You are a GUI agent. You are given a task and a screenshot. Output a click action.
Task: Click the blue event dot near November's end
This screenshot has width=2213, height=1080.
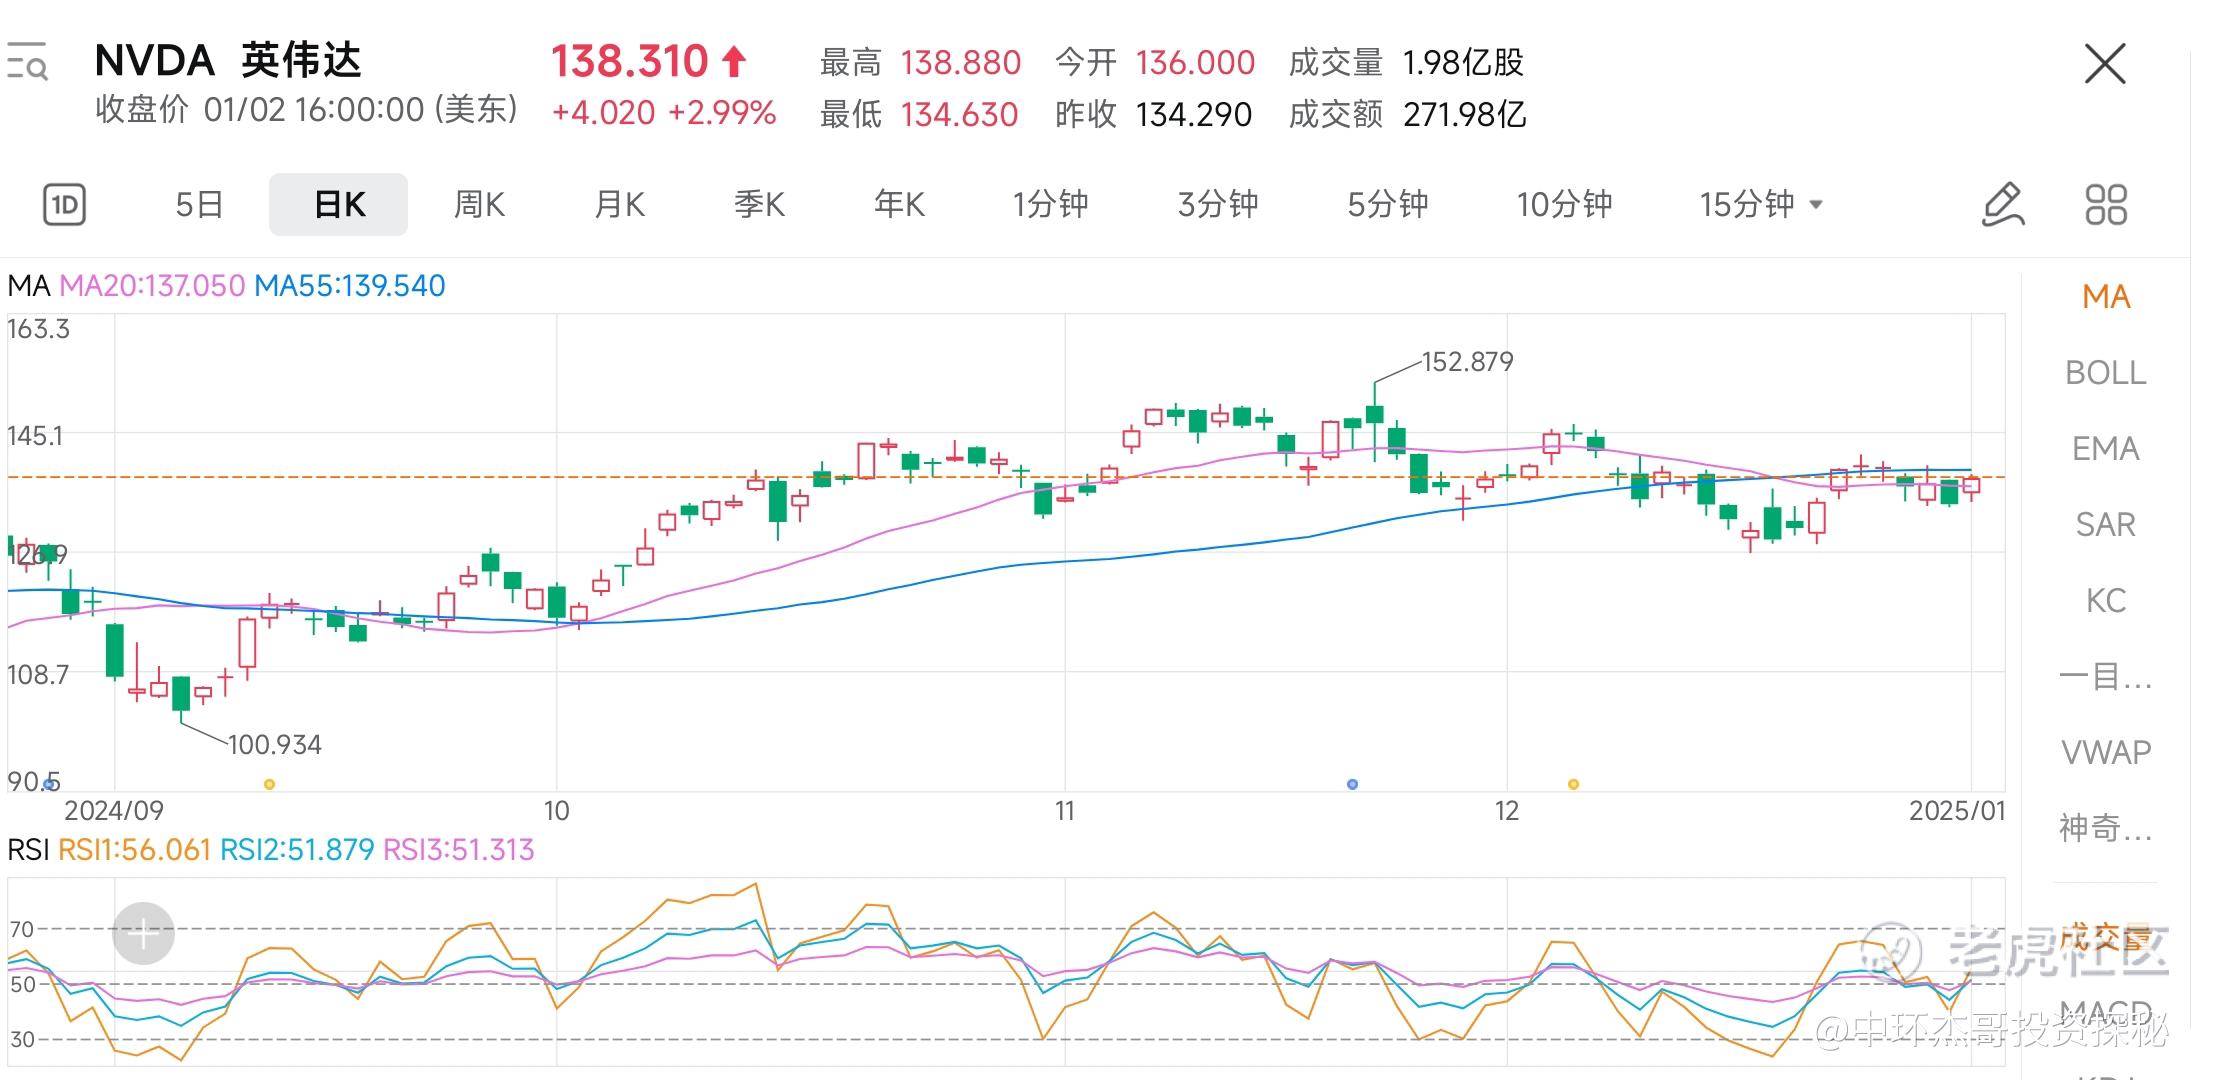1352,784
